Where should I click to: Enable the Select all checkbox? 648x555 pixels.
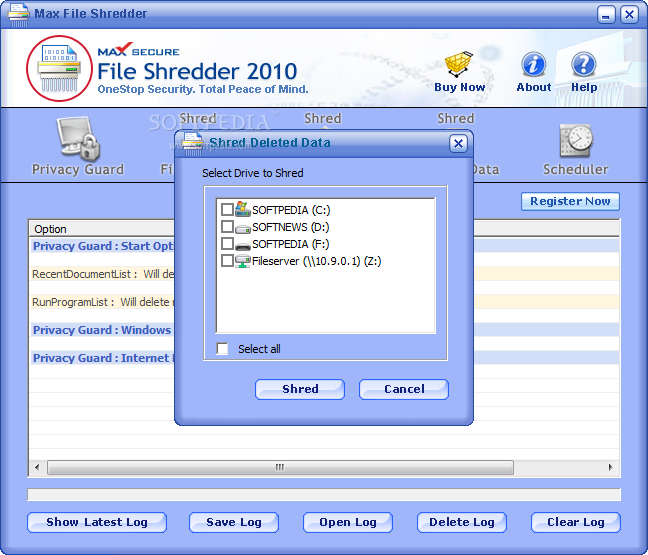(x=222, y=349)
